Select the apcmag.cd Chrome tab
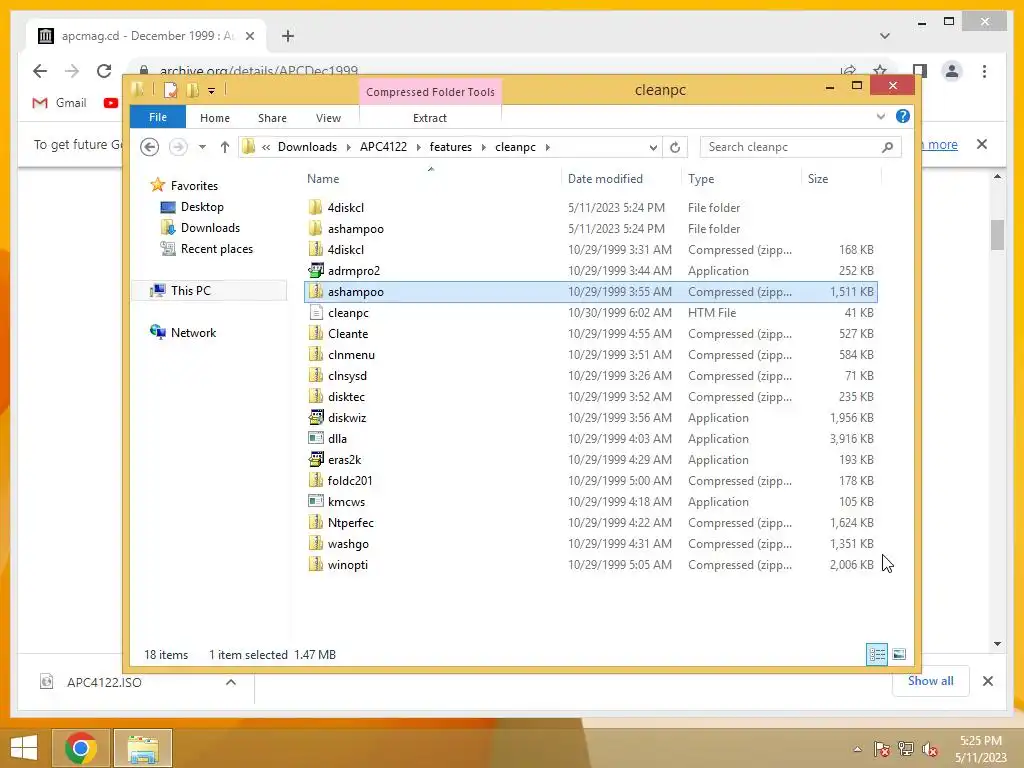 point(146,36)
